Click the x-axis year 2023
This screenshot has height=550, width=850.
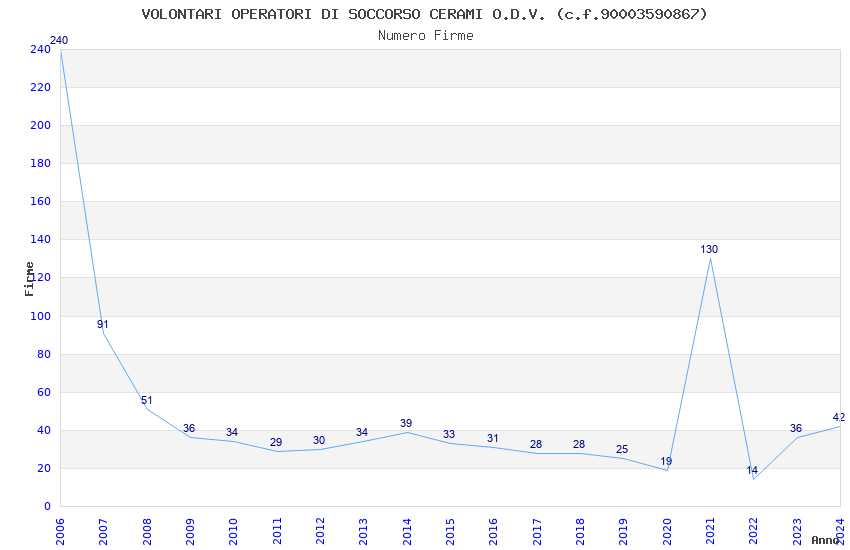[x=797, y=531]
